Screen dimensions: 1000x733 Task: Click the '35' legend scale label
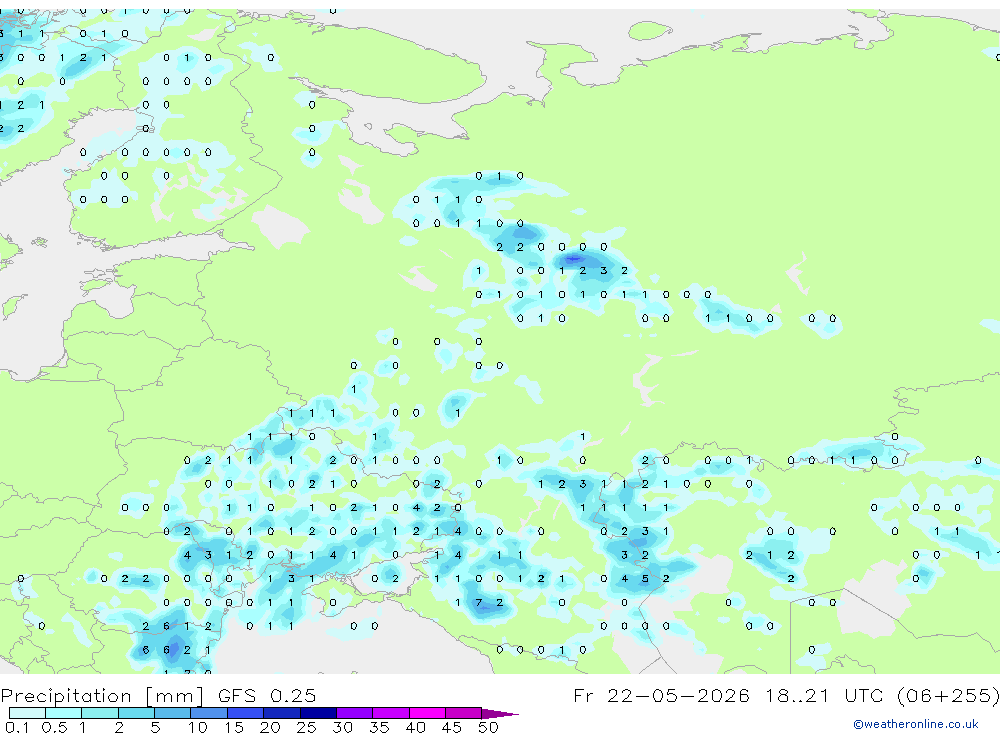click(x=379, y=727)
